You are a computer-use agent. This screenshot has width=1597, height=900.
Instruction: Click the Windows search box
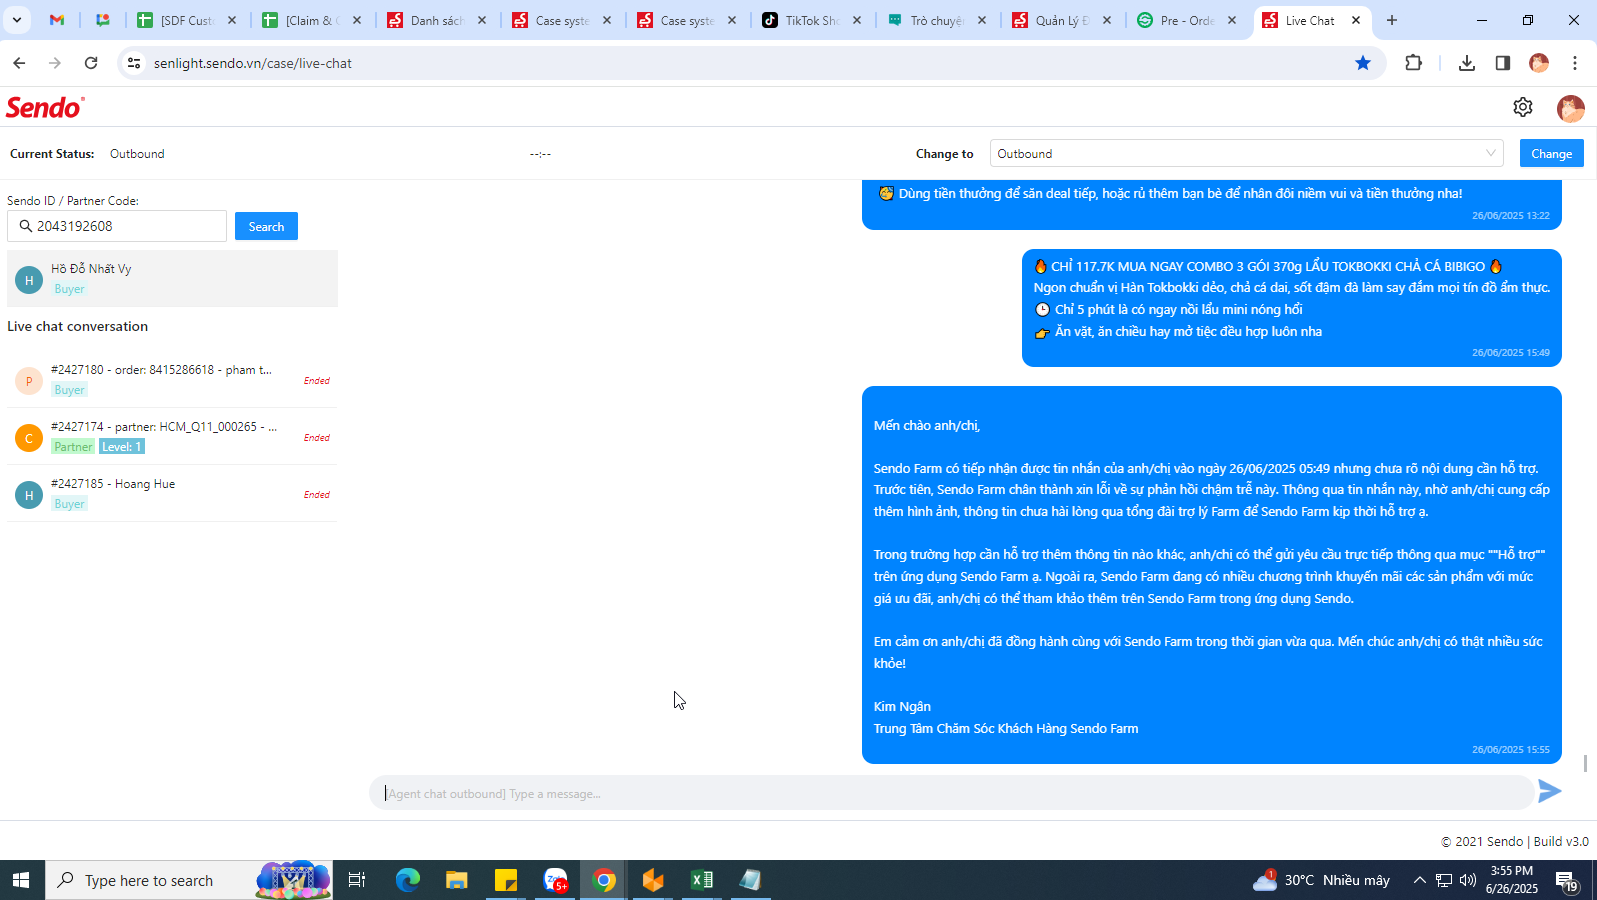[x=190, y=880]
